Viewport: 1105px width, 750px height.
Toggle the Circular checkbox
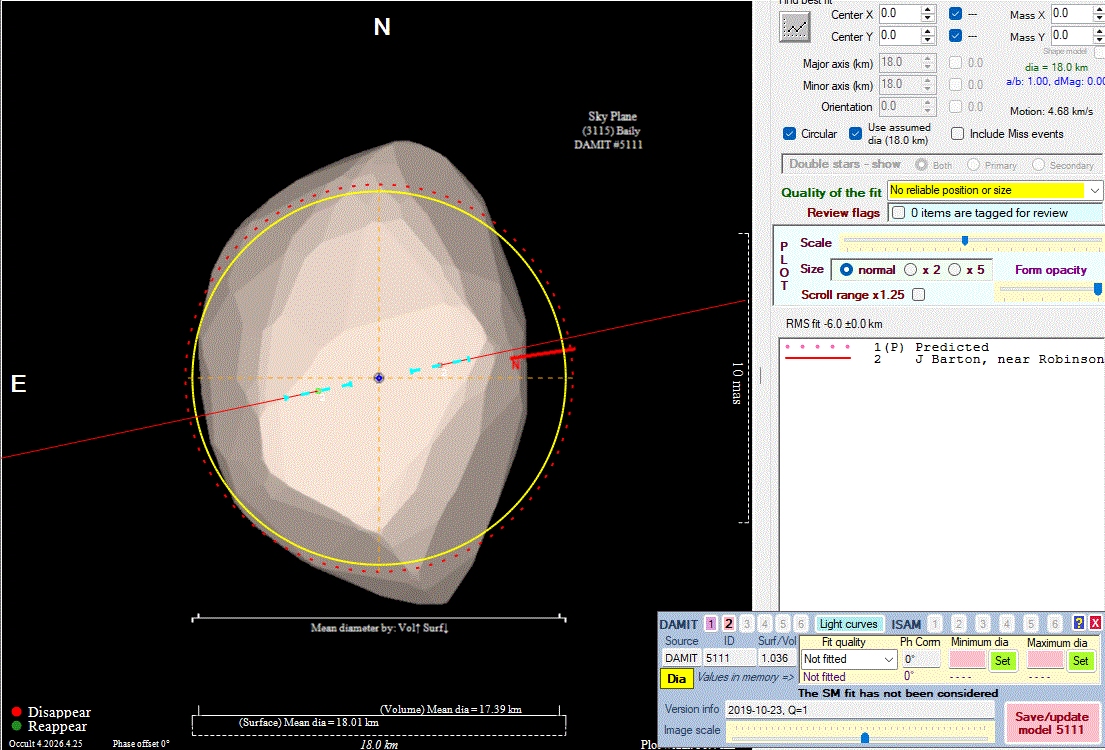click(x=790, y=133)
